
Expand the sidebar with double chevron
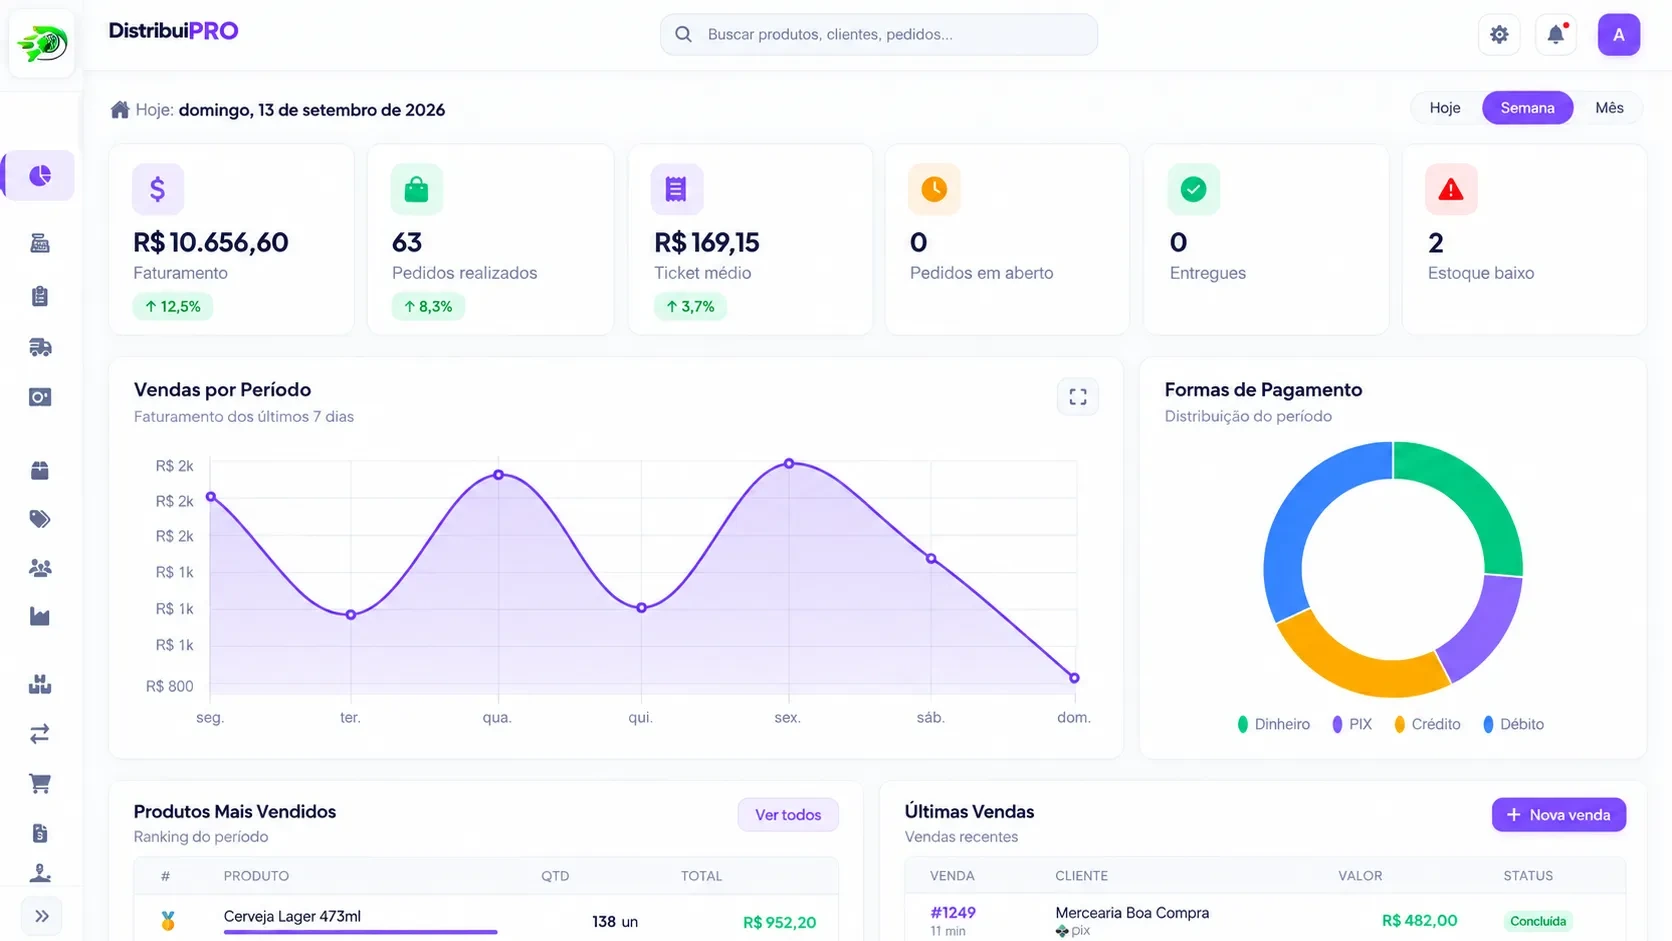tap(42, 916)
